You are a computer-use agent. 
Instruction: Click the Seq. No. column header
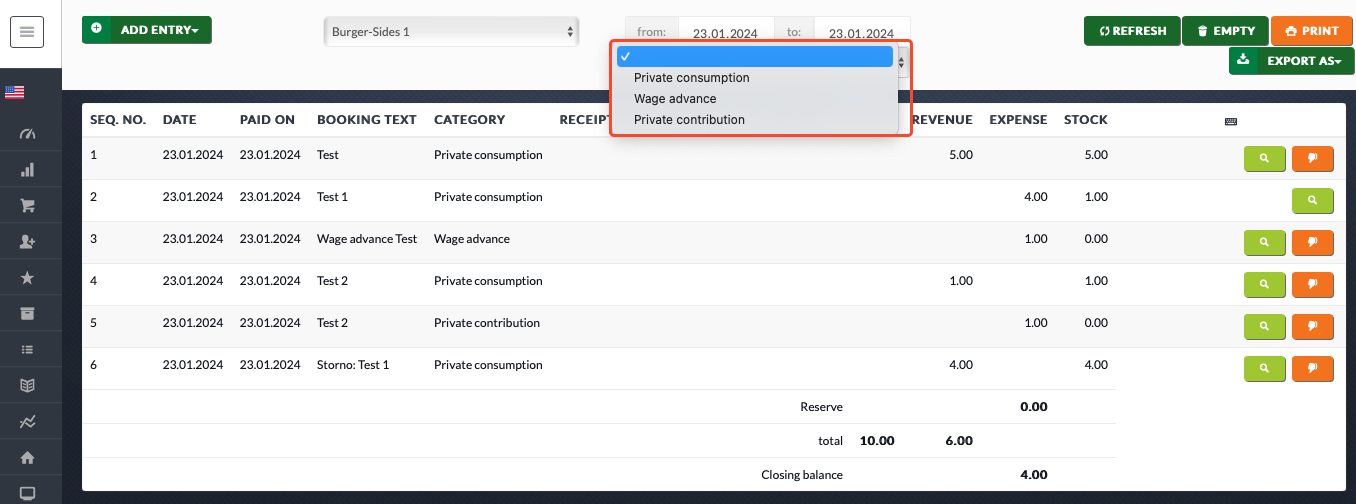tap(118, 120)
